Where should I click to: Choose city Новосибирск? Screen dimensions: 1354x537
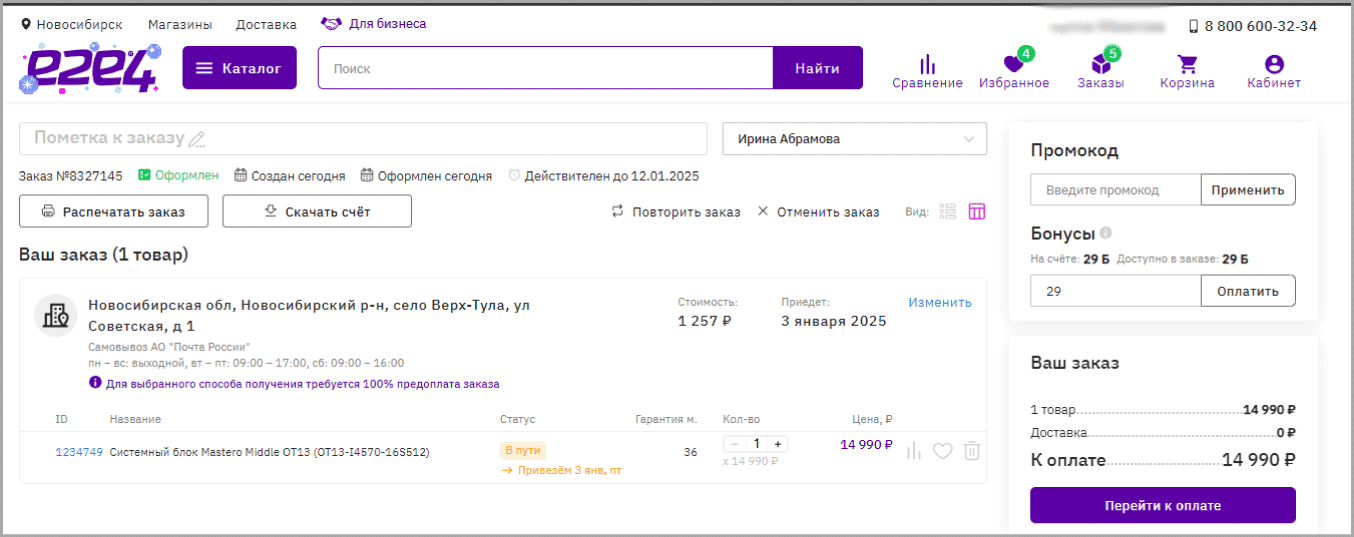(80, 24)
